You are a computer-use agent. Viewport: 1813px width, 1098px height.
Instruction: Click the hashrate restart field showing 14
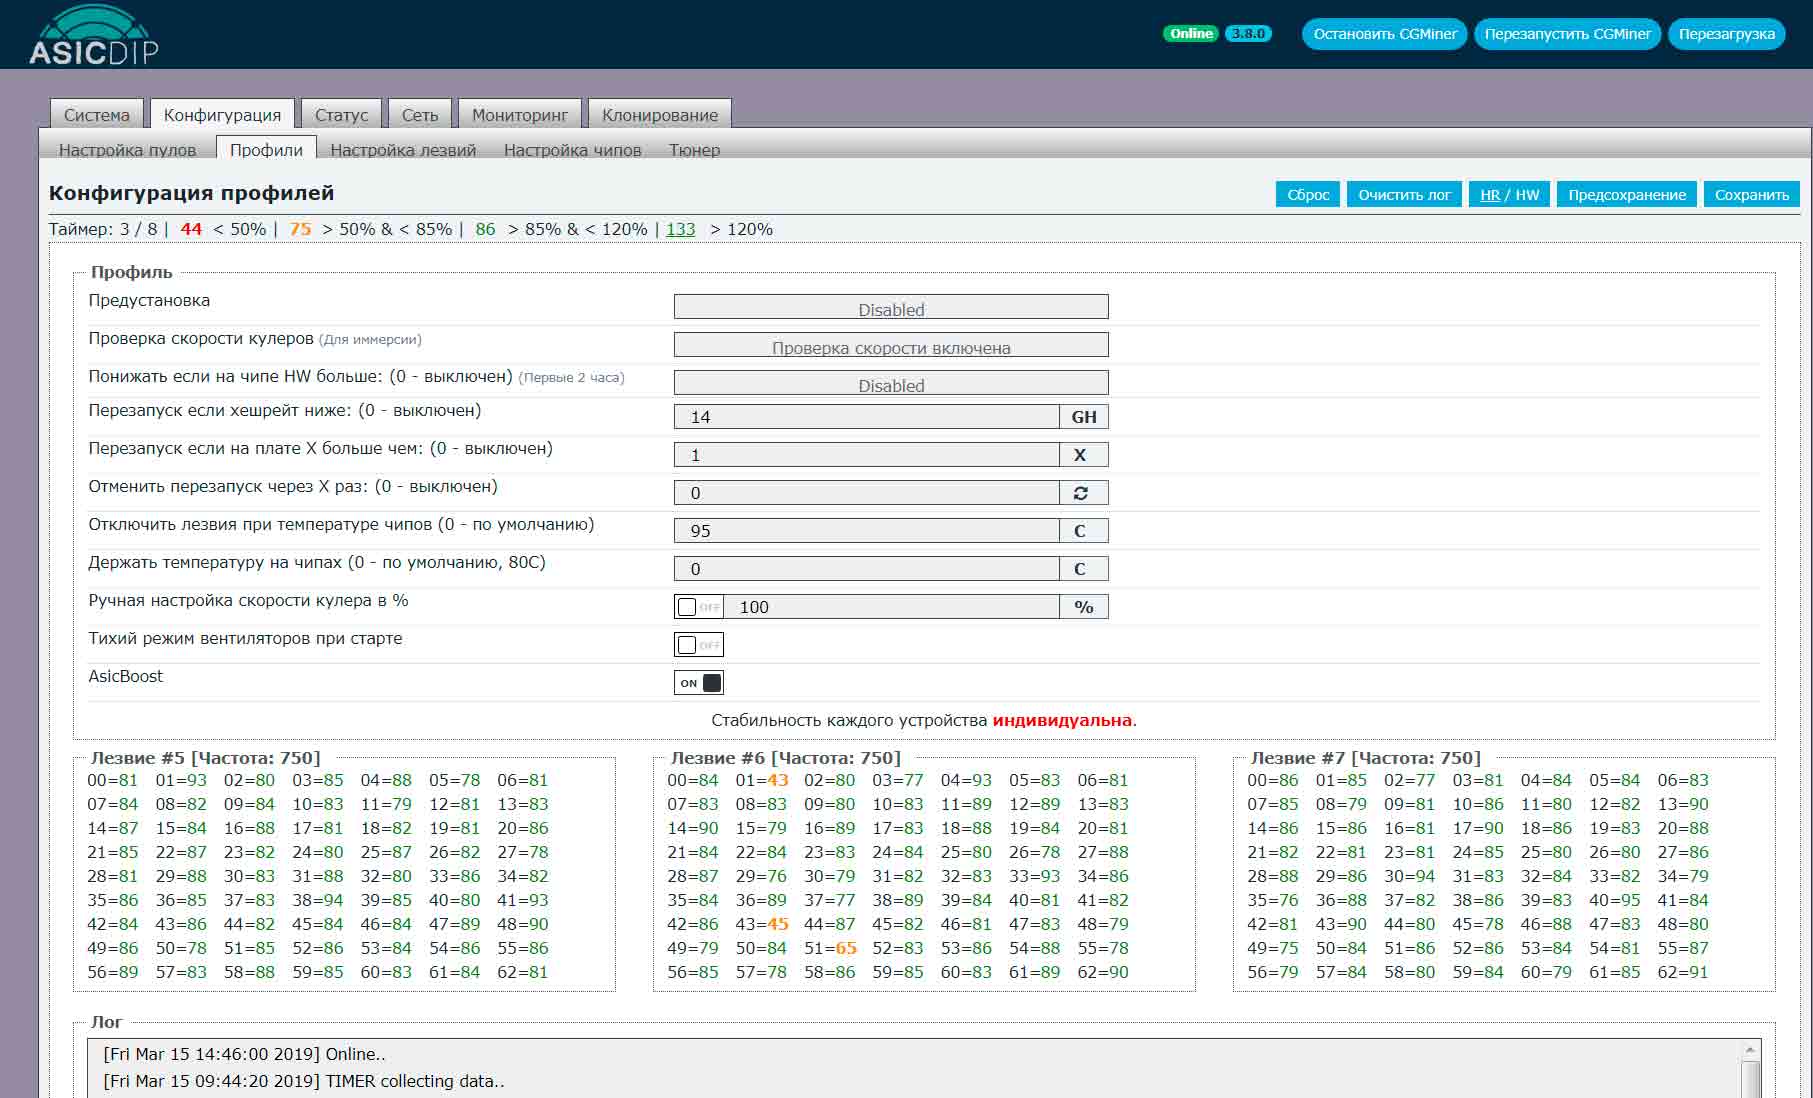point(867,417)
